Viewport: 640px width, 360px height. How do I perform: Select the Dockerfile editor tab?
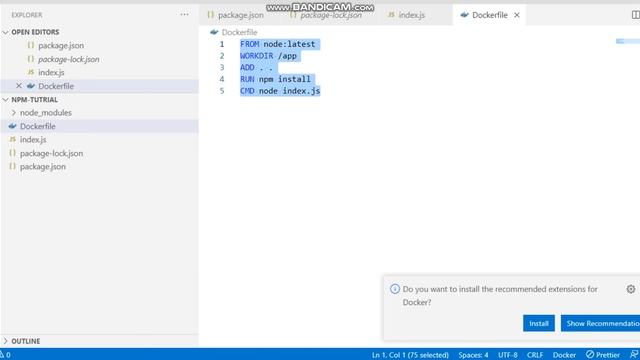(489, 15)
